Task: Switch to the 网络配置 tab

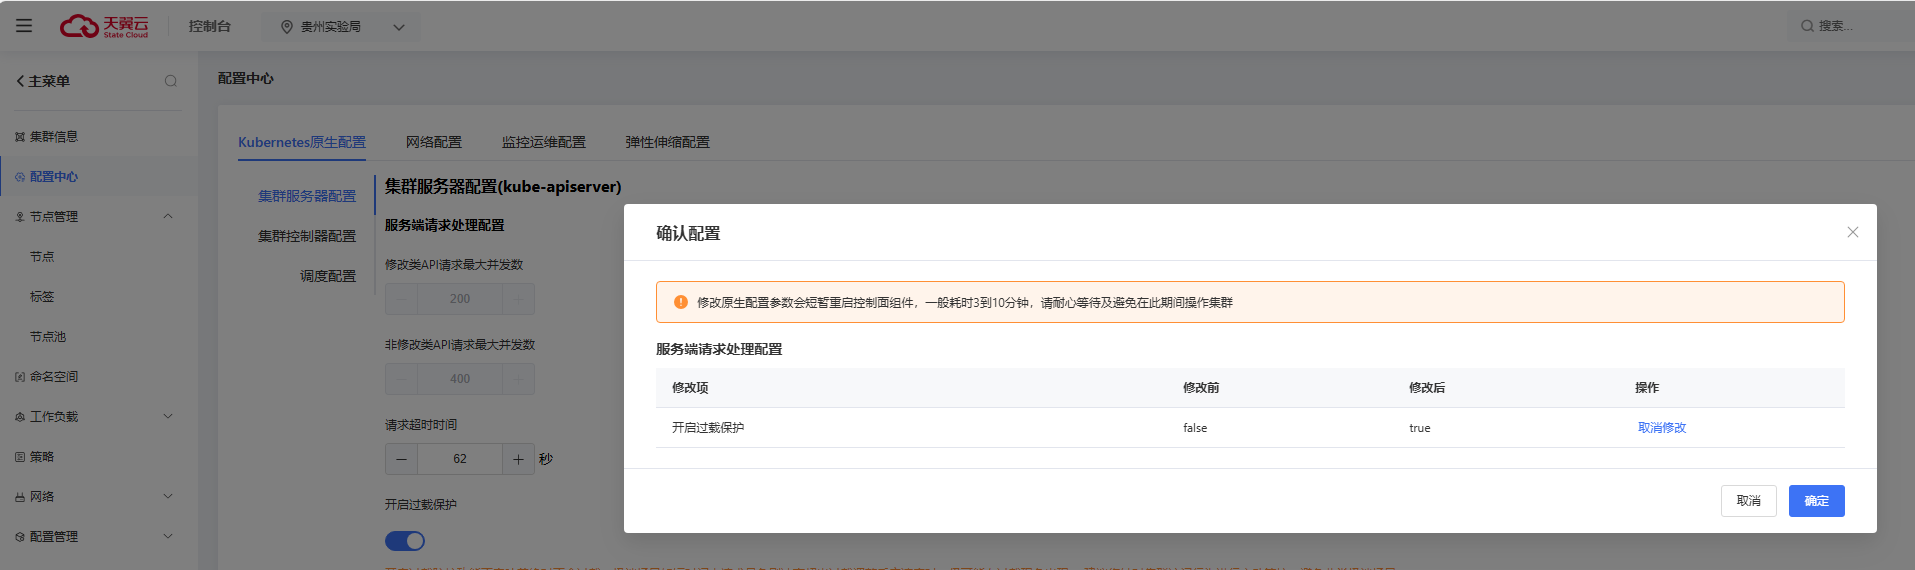Action: pyautogui.click(x=433, y=142)
